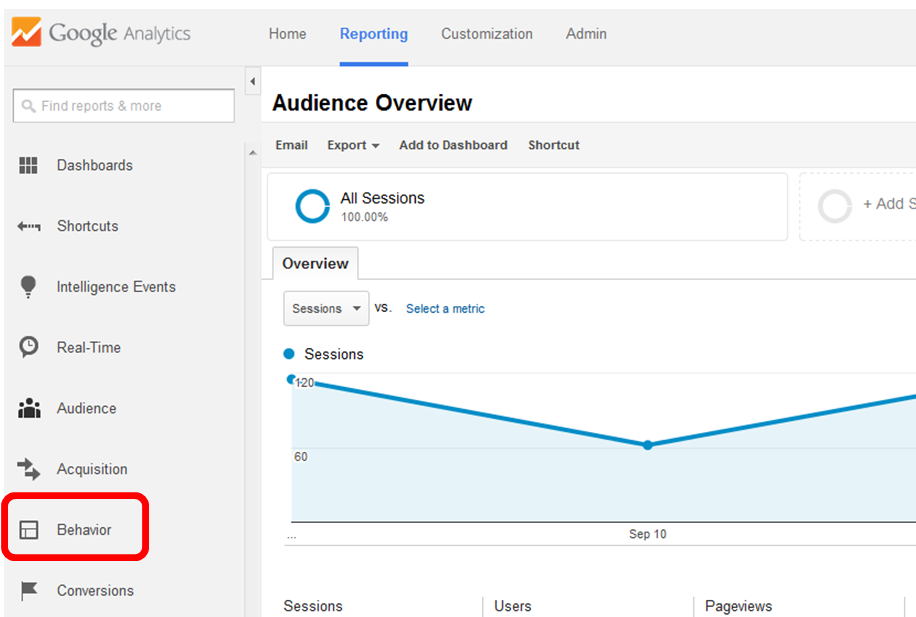This screenshot has height=617, width=916.
Task: Click the Add to Dashboard button
Action: pos(453,145)
